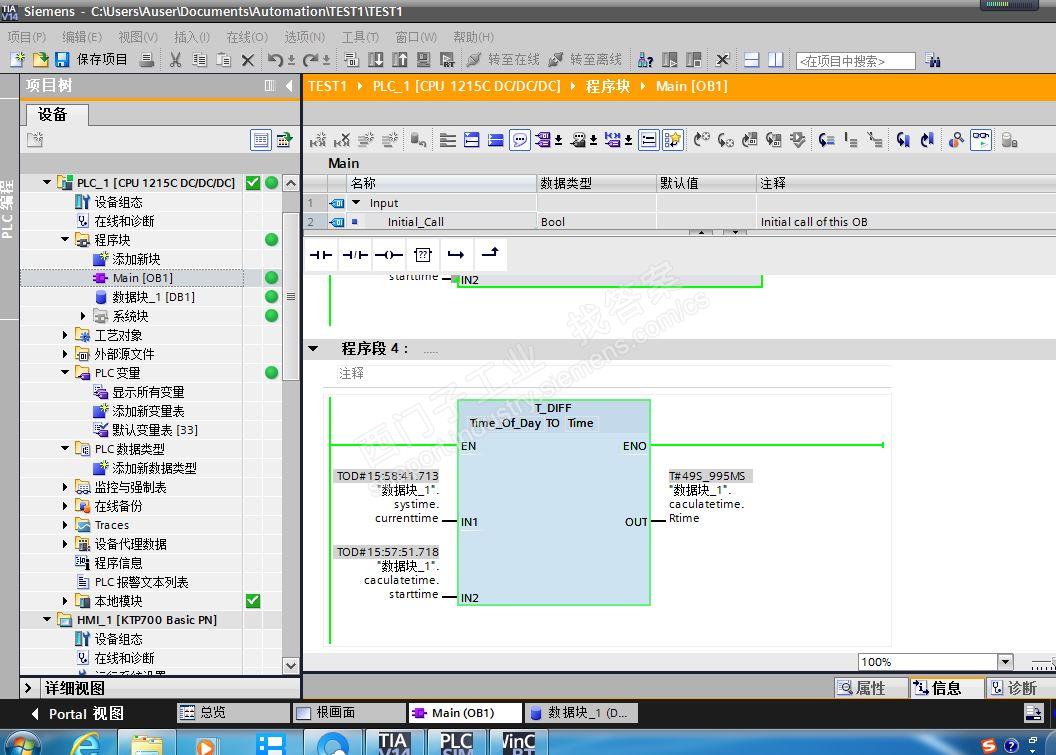Open the 编辑 (Edit) menu
This screenshot has width=1056, height=755.
(81, 37)
